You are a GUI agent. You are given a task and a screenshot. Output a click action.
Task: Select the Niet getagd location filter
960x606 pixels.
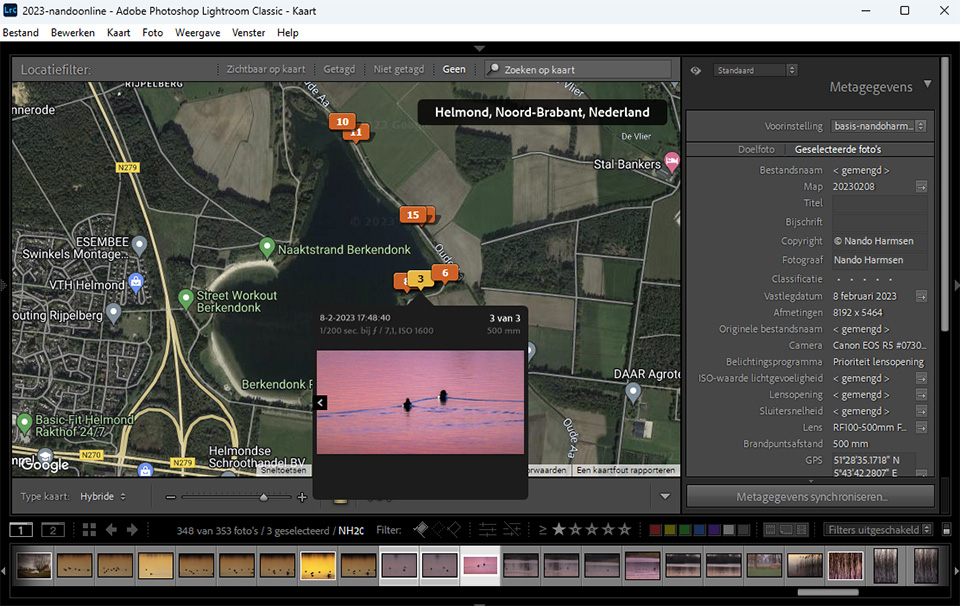coord(399,69)
